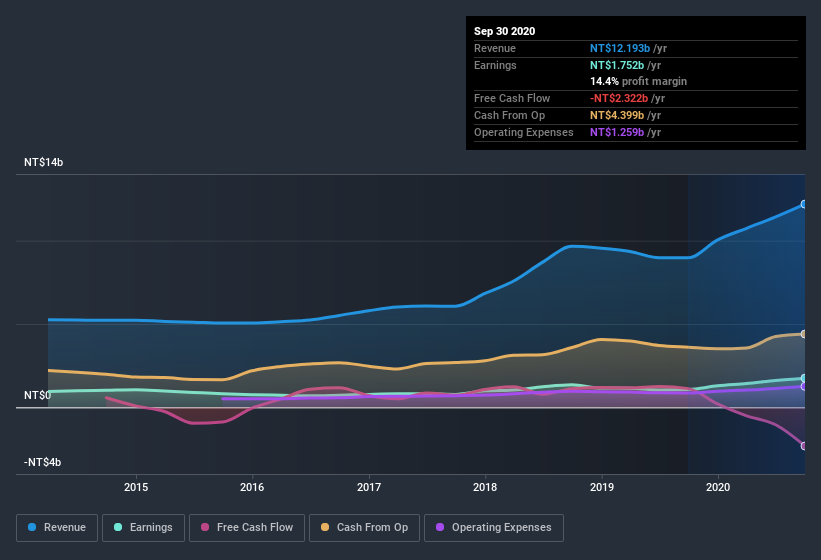This screenshot has height=560, width=821.
Task: Click the -NT$2.322b free cash flow value
Action: (619, 98)
